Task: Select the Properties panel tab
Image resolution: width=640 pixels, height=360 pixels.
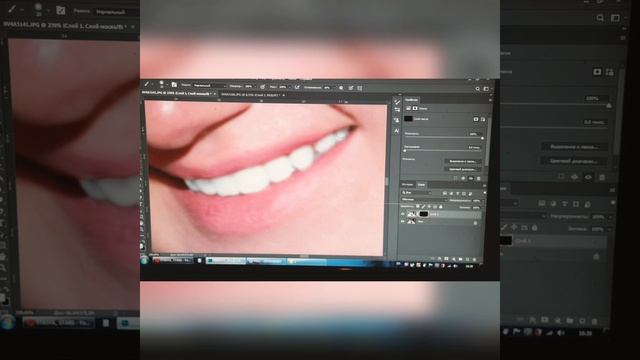Action: click(411, 100)
